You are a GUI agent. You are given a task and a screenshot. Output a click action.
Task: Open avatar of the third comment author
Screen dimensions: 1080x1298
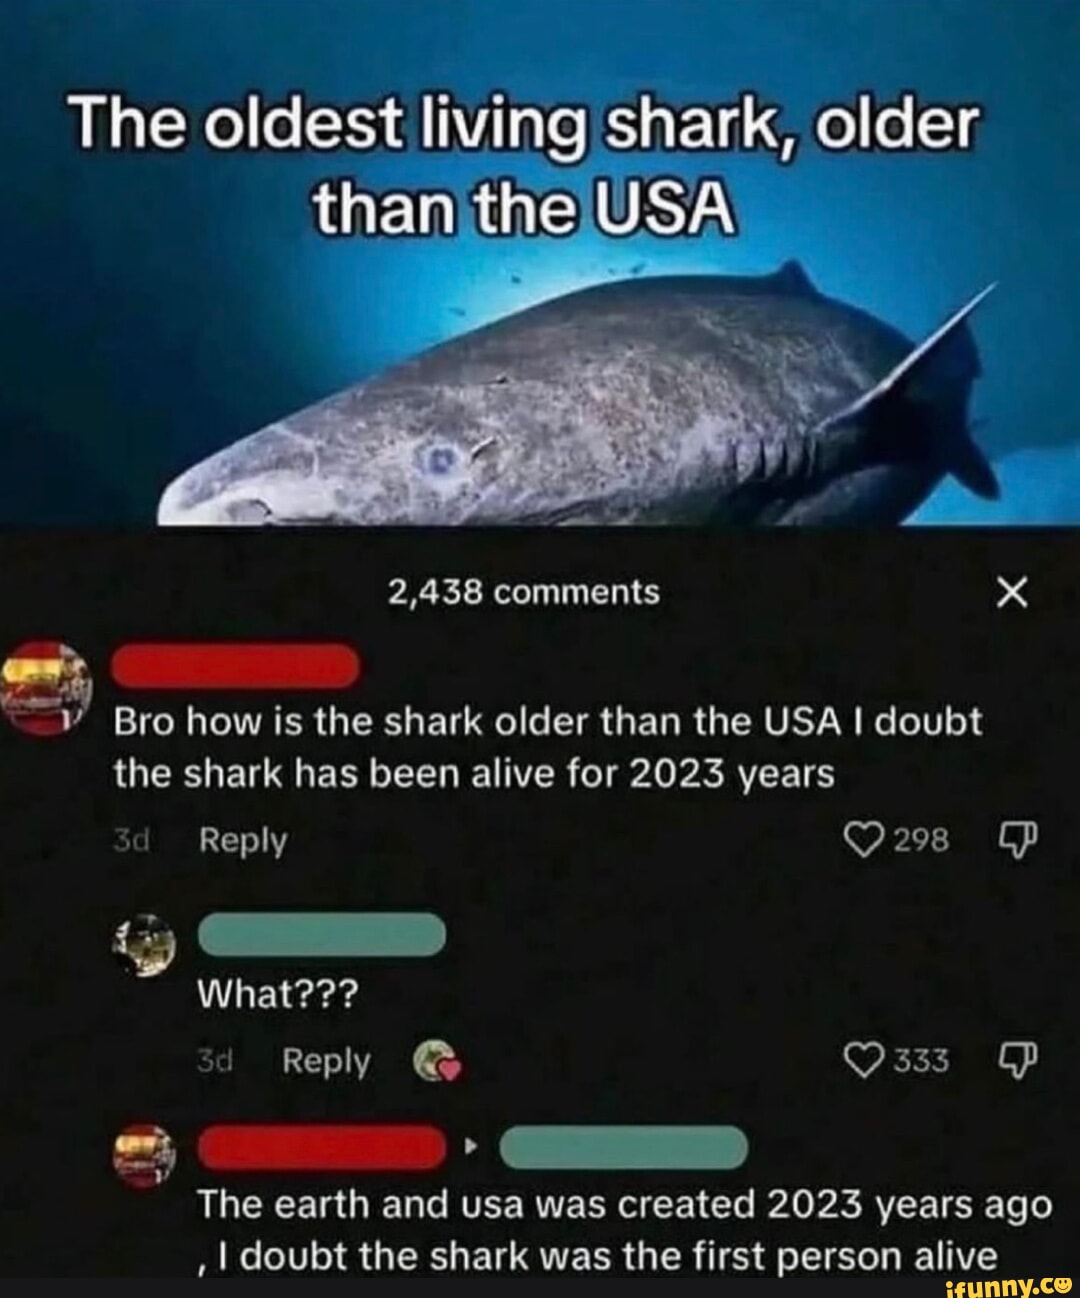[x=146, y=1156]
